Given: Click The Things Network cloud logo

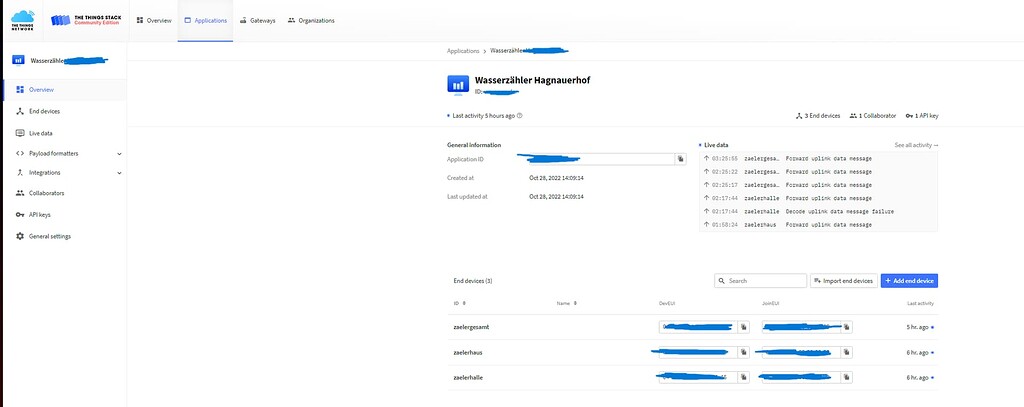Looking at the screenshot, I should [x=22, y=20].
